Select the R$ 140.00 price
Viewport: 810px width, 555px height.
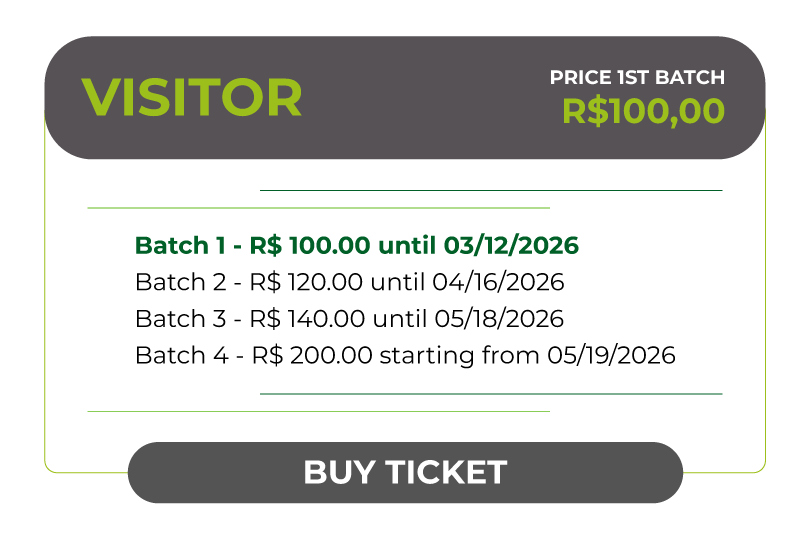(x=305, y=319)
